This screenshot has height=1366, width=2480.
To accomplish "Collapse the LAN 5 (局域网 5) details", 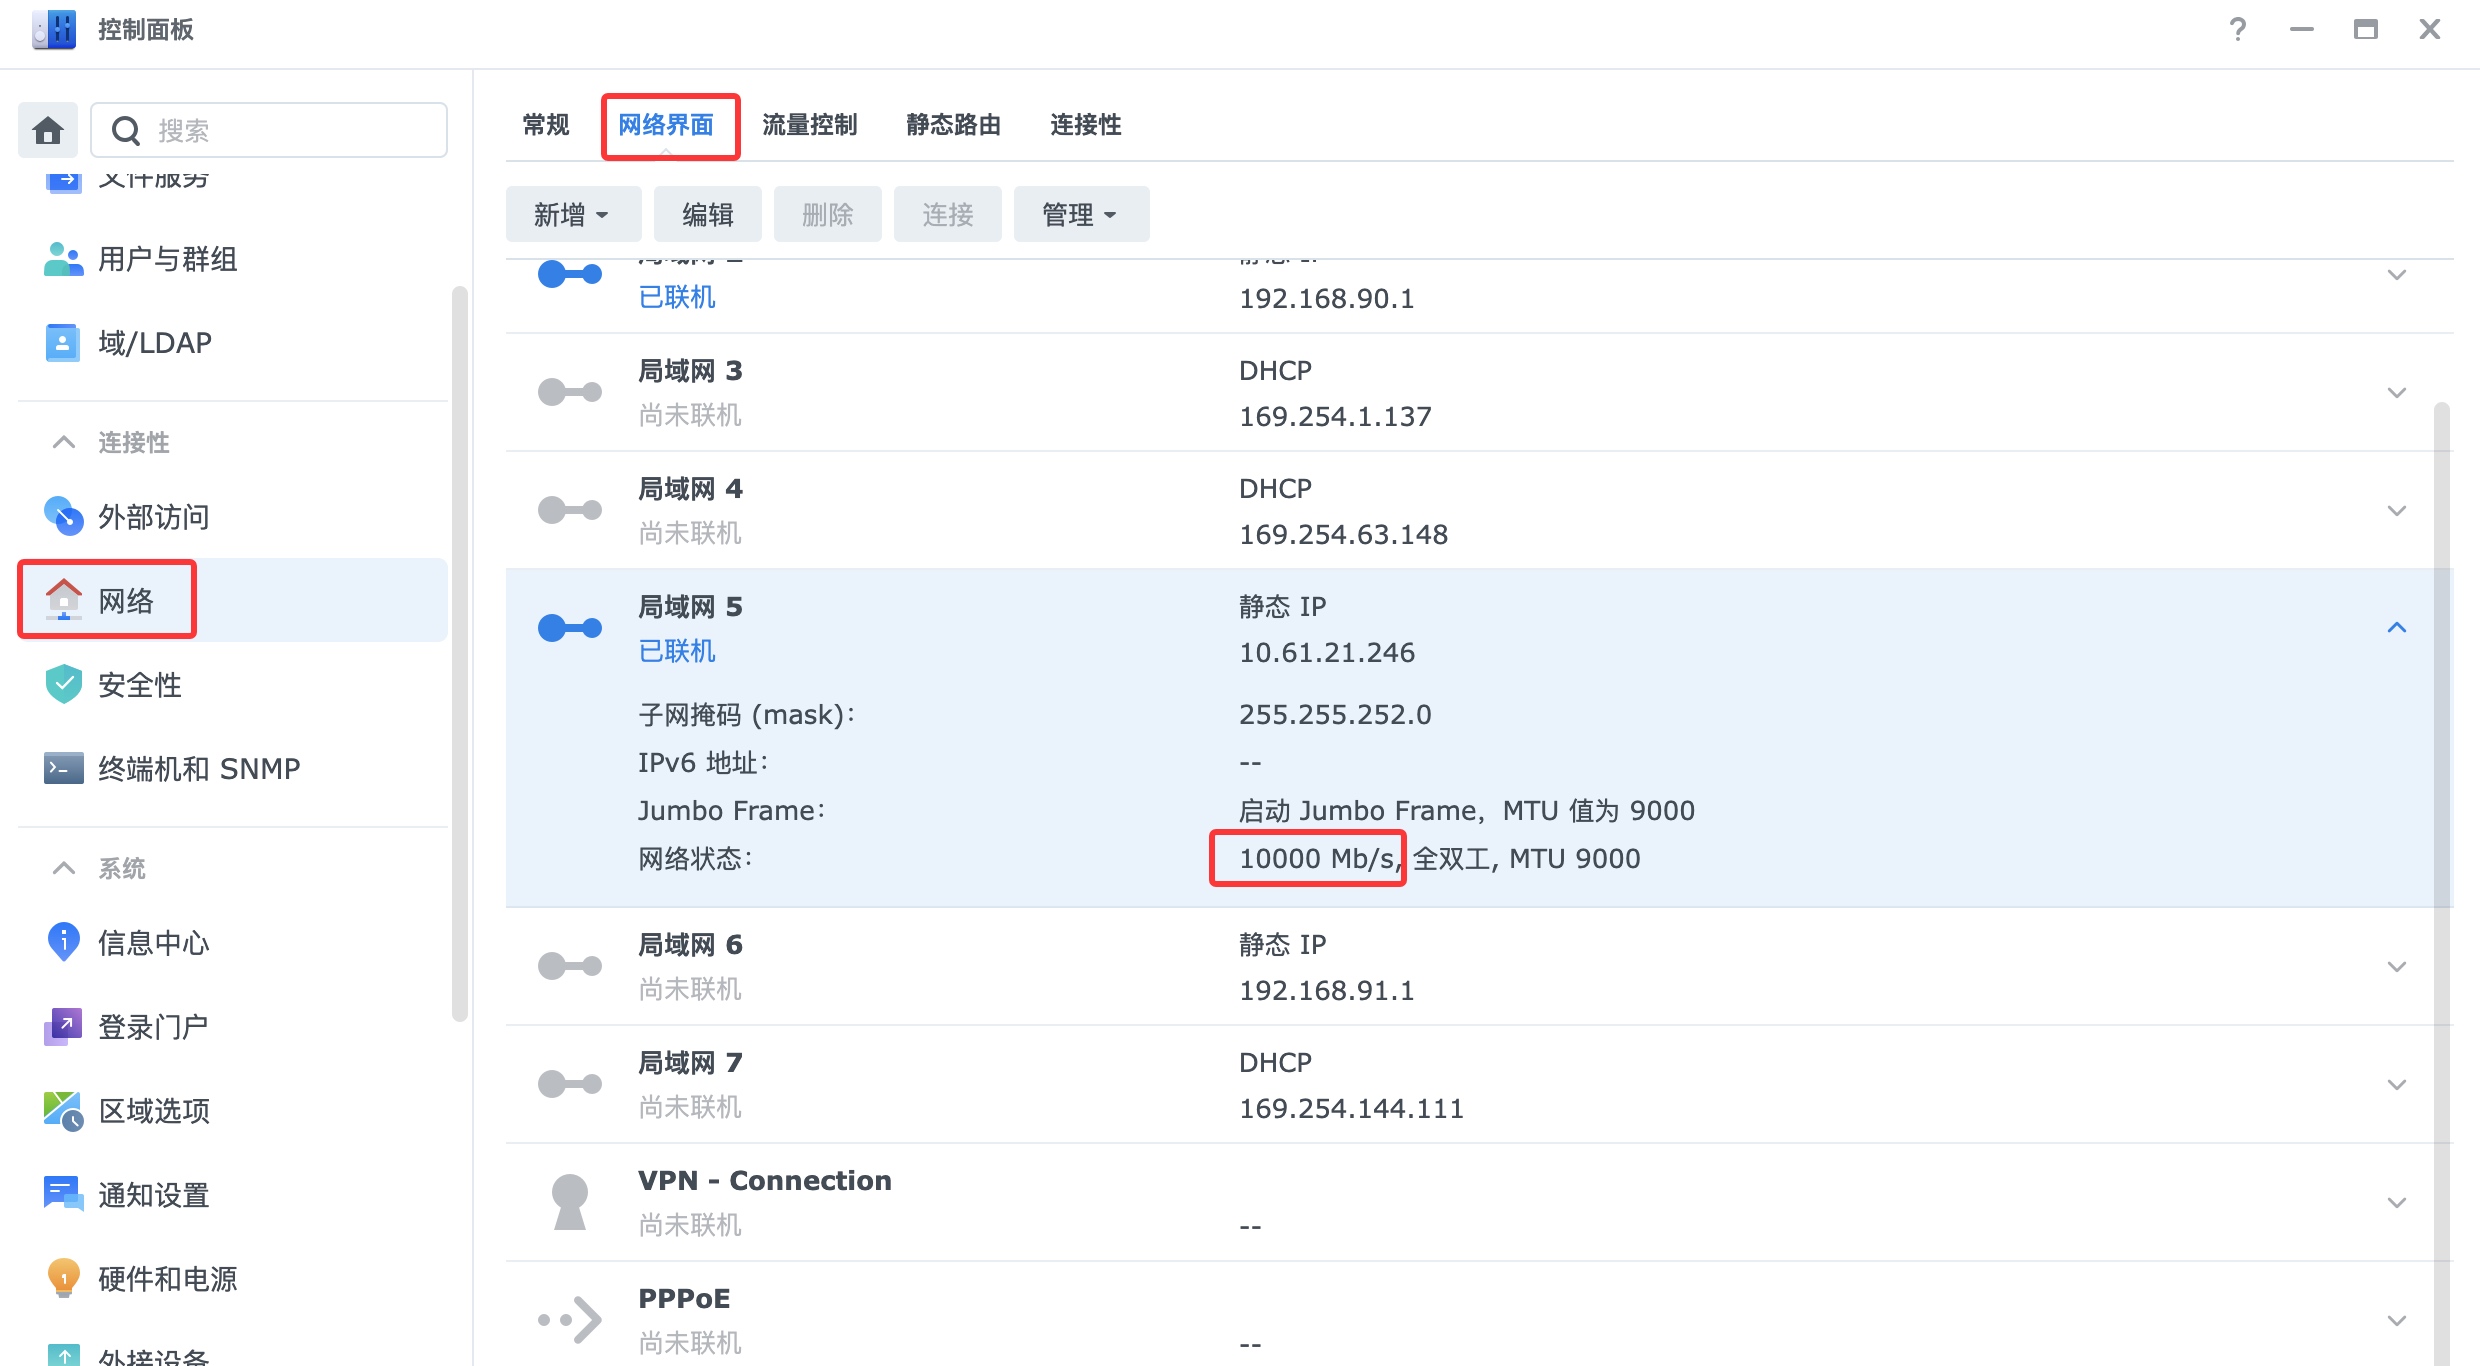I will 2396,628.
